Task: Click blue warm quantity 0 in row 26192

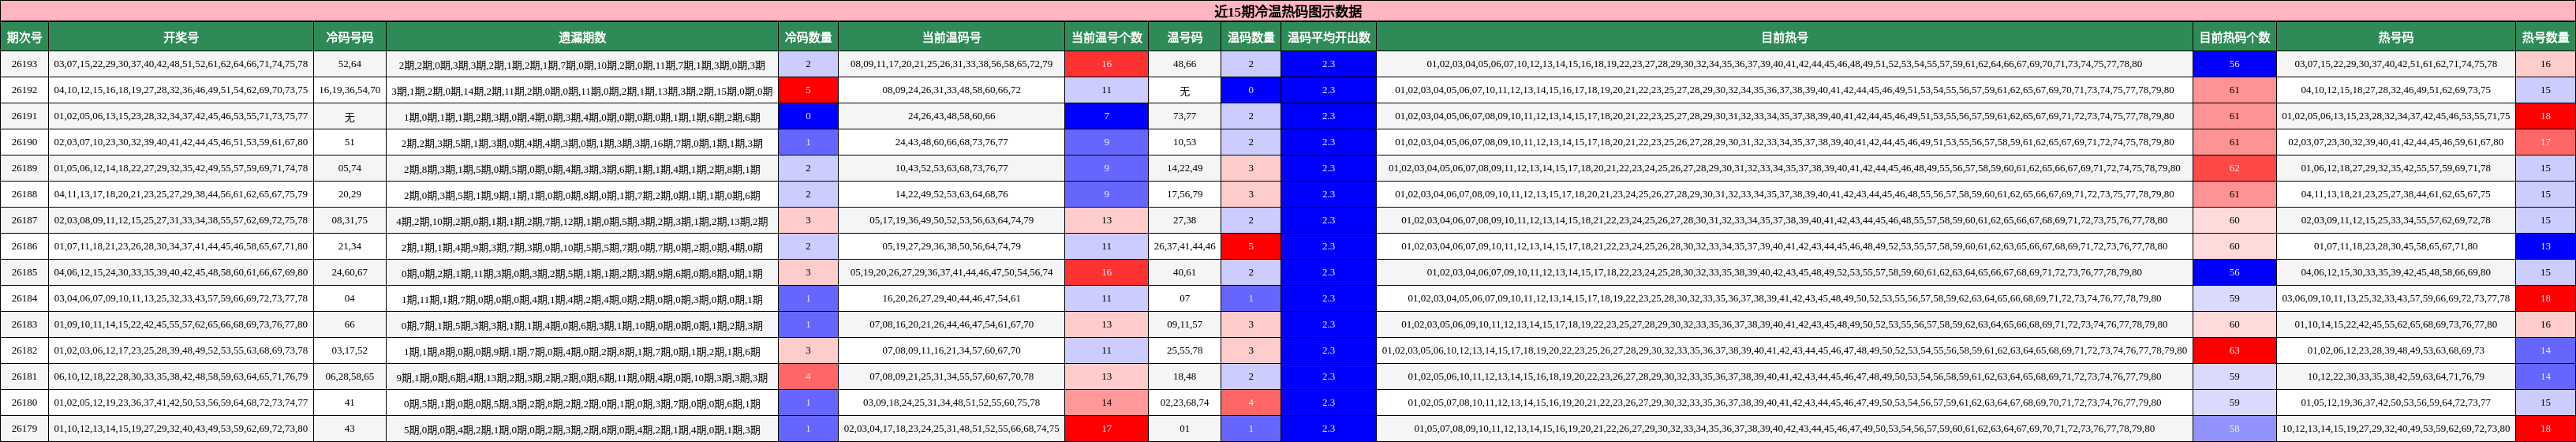Action: pos(1250,90)
